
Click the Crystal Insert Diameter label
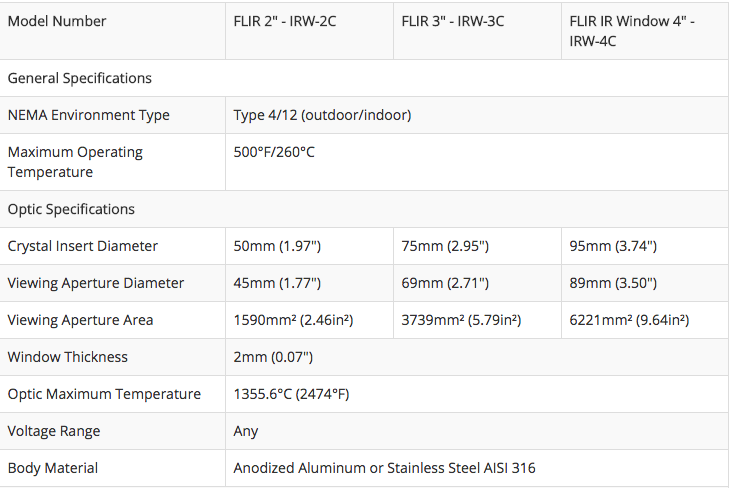coord(83,246)
